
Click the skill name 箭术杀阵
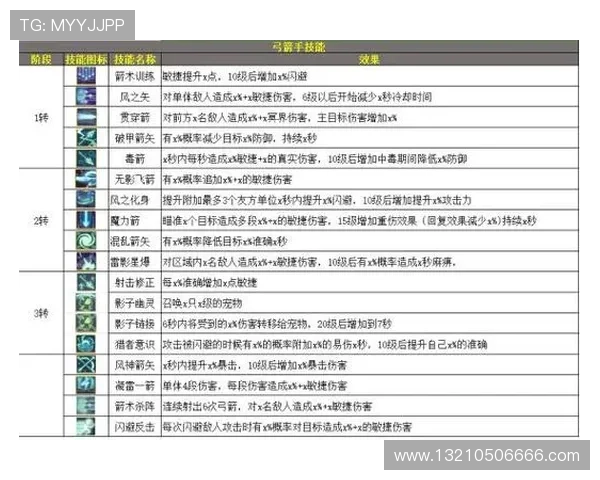point(135,407)
